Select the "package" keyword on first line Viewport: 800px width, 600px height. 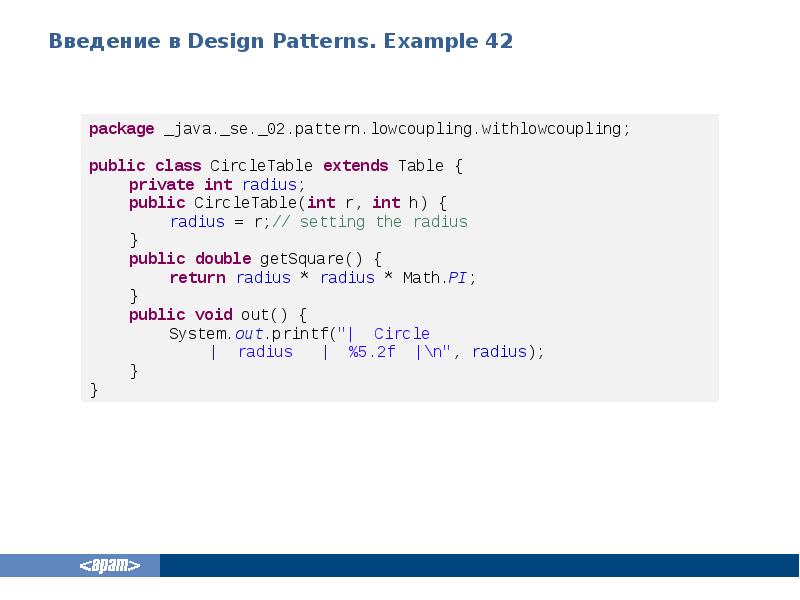(121, 129)
